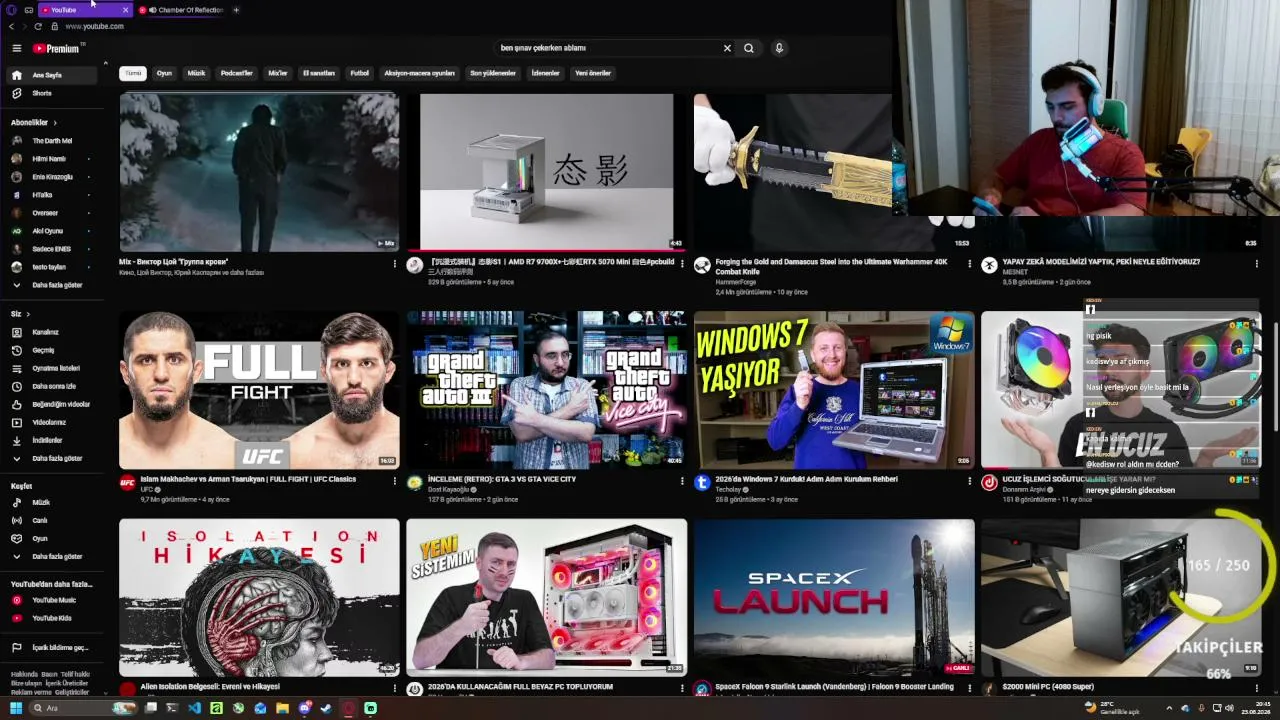
Task: Open testo taylan channel
Action: [54, 267]
